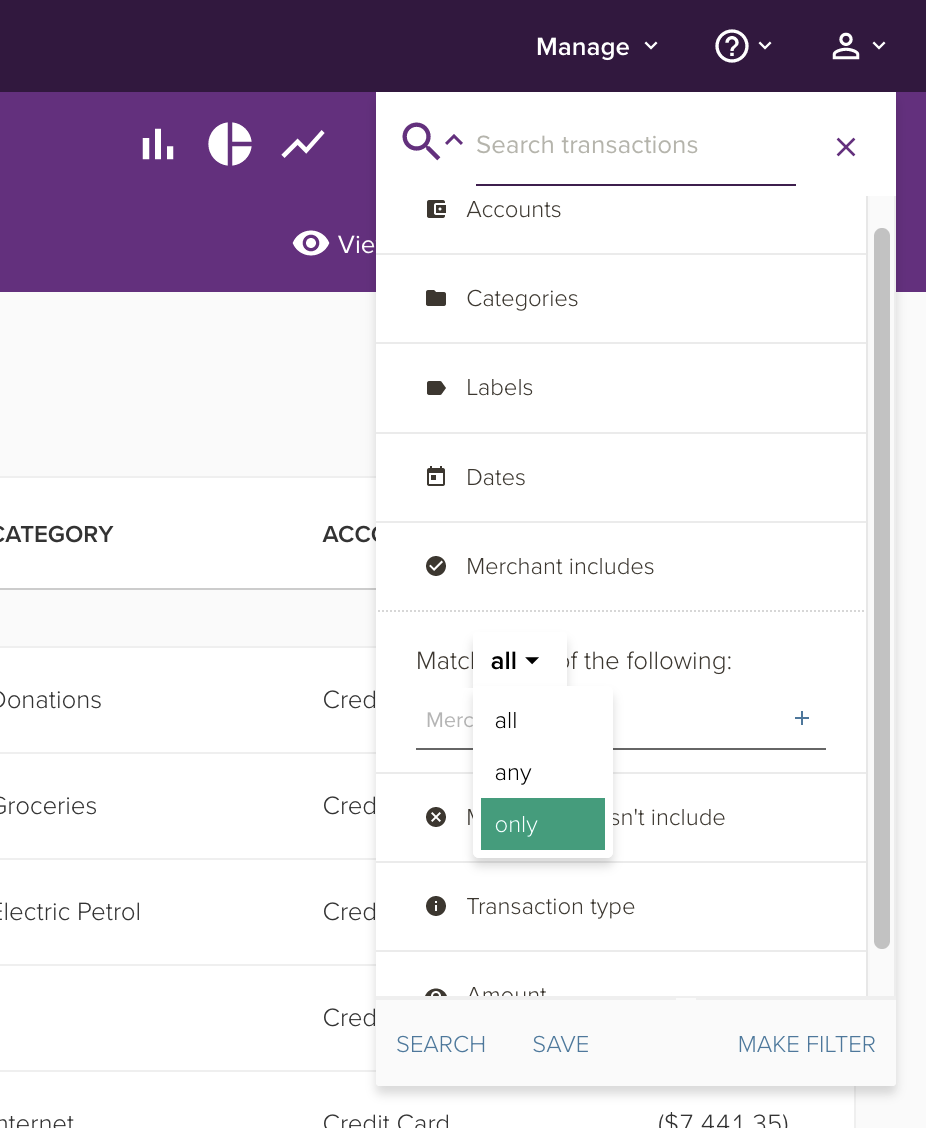Open the pie chart report icon

(230, 145)
